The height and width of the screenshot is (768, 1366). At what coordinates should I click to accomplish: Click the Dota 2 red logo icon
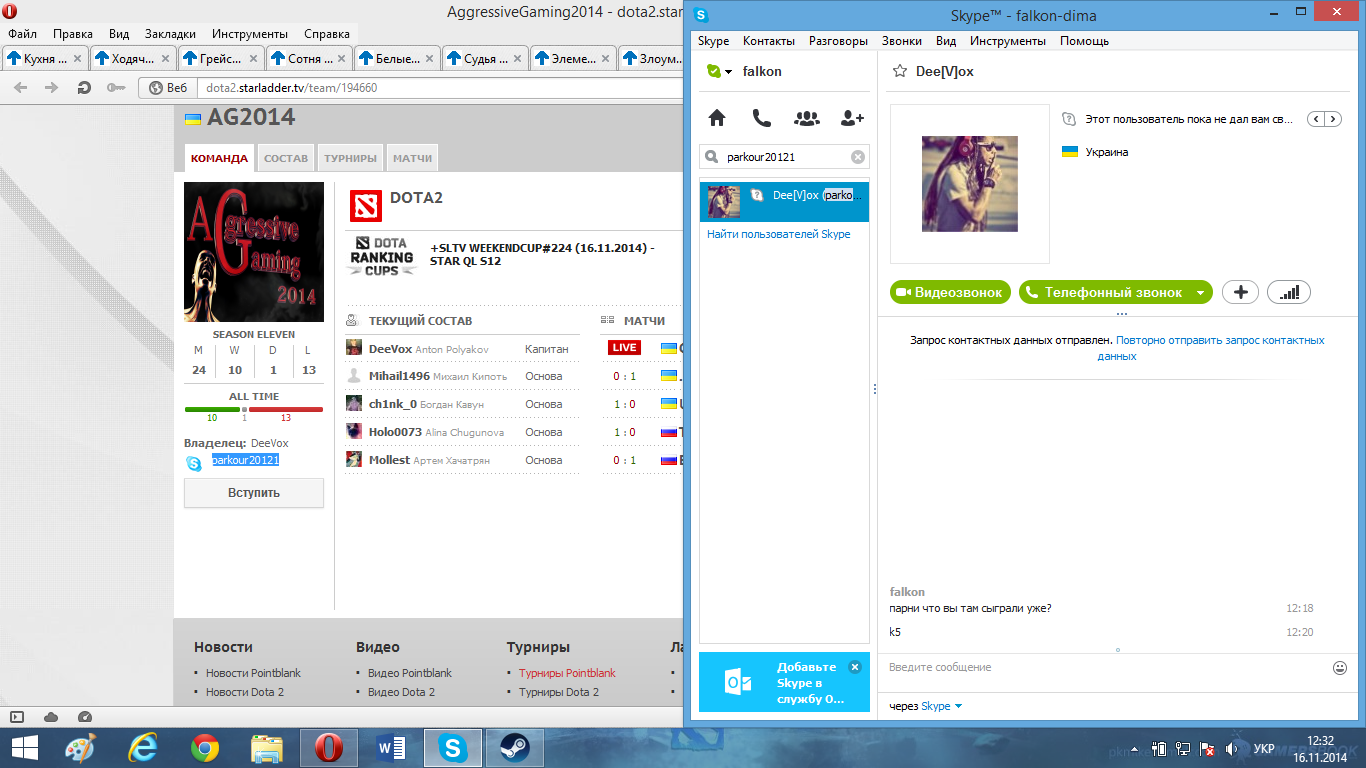[365, 204]
